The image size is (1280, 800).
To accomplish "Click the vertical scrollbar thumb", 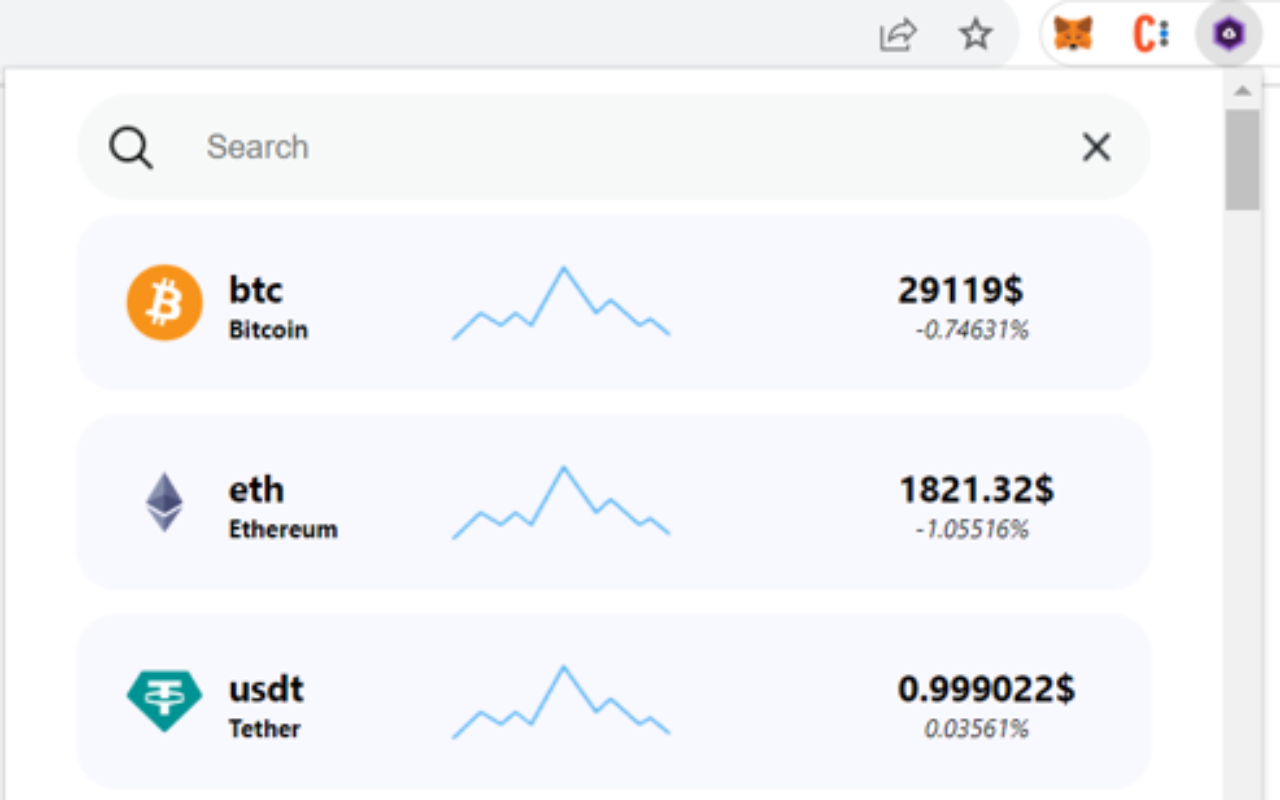I will pos(1242,160).
